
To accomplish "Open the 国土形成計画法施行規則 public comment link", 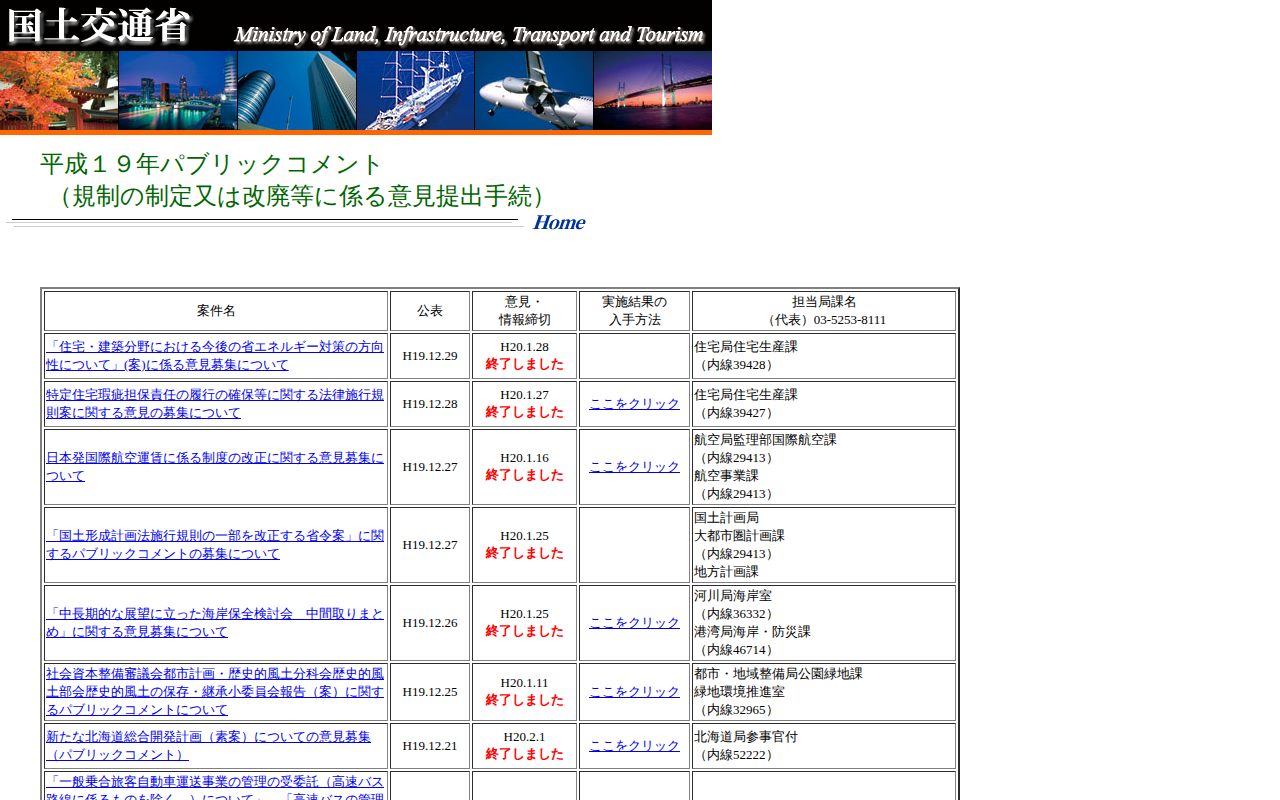I will [x=213, y=545].
